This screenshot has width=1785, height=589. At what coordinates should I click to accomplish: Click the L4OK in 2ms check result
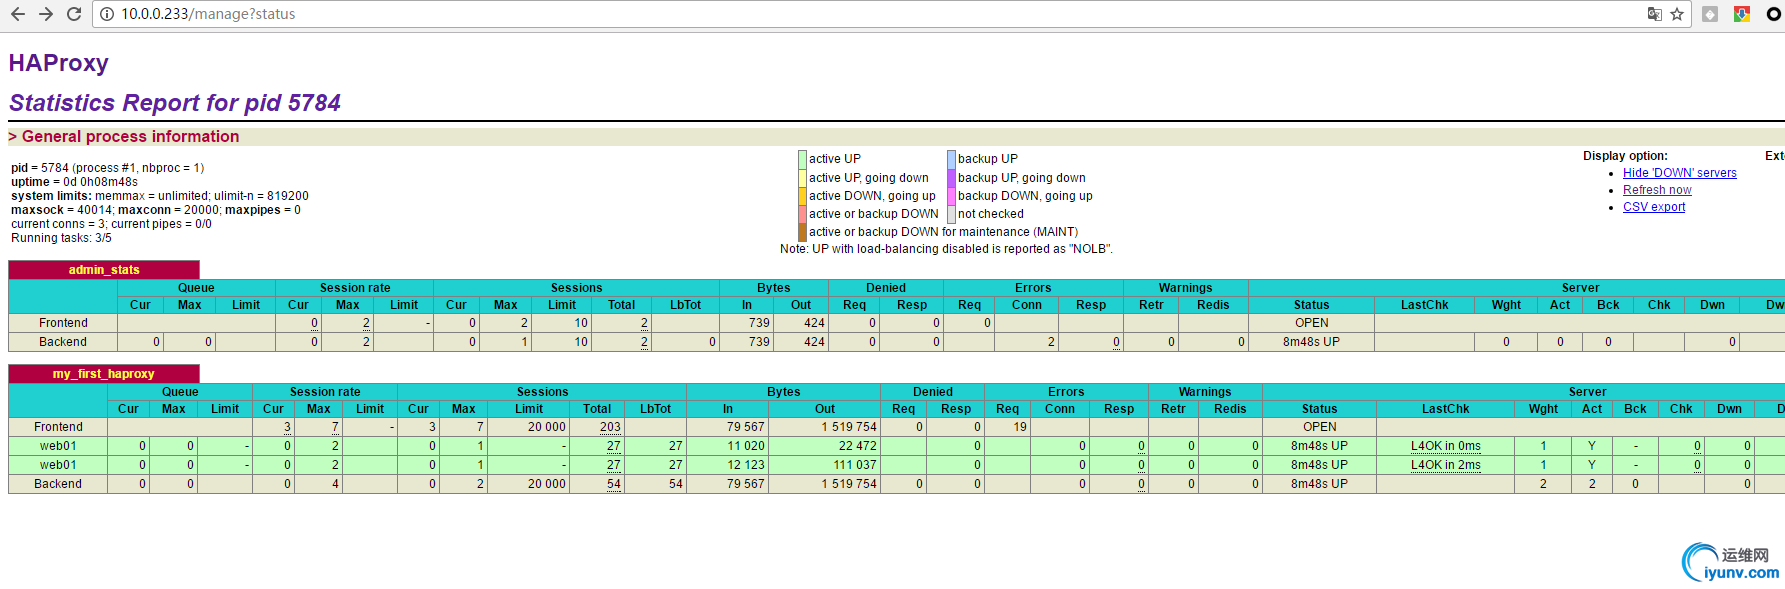1446,465
